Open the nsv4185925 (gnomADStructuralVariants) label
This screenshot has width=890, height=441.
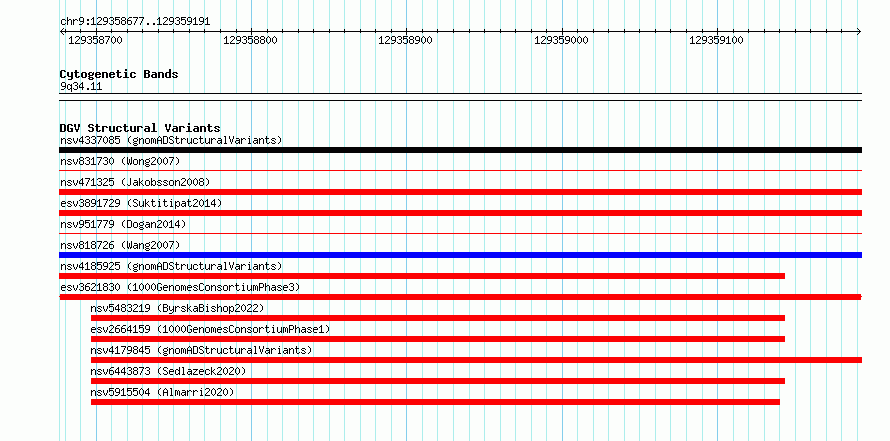pos(171,266)
